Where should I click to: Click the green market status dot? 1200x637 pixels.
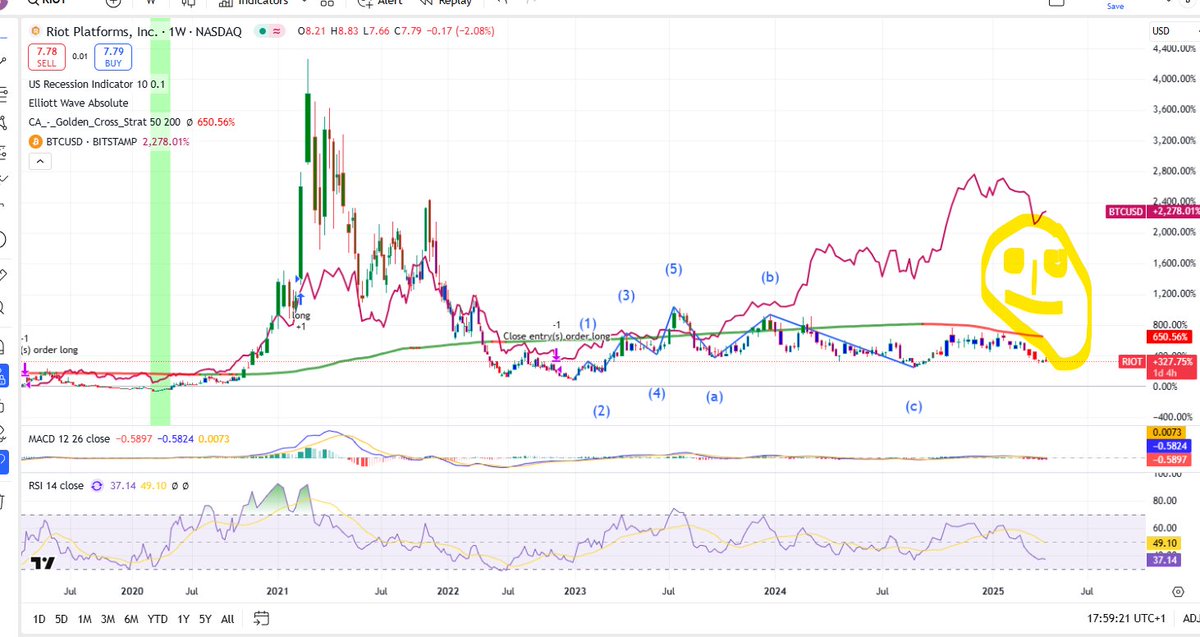[x=261, y=32]
